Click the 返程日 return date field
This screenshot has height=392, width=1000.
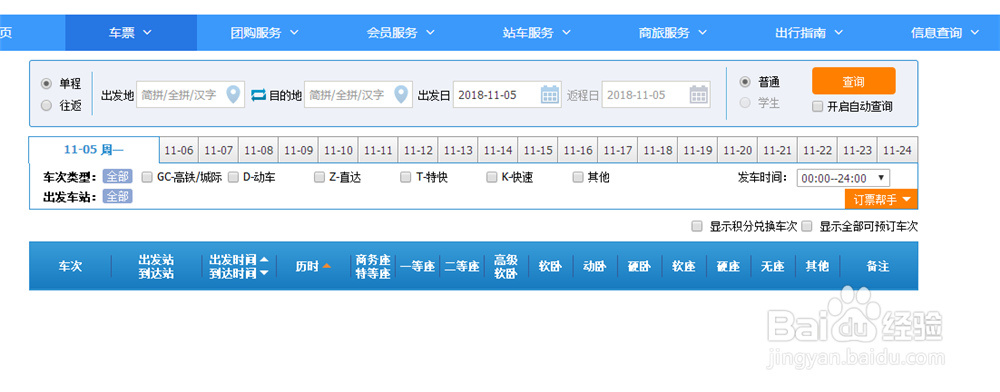(x=656, y=95)
